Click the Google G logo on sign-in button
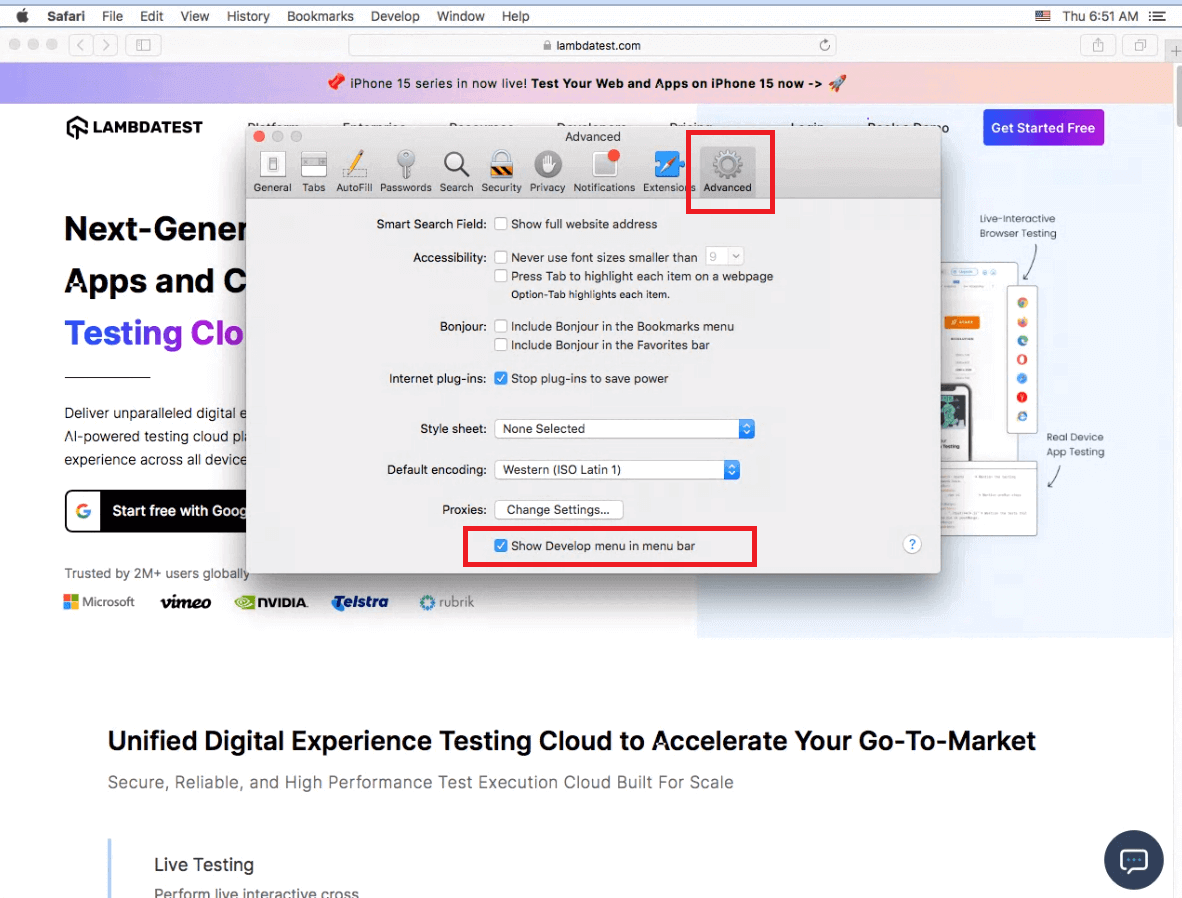 (84, 511)
